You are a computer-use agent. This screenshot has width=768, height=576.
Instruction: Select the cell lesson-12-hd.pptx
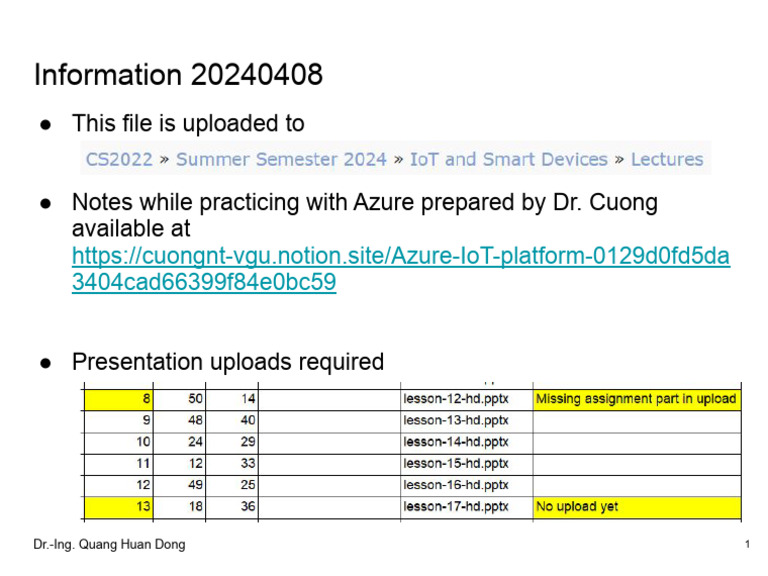466,399
